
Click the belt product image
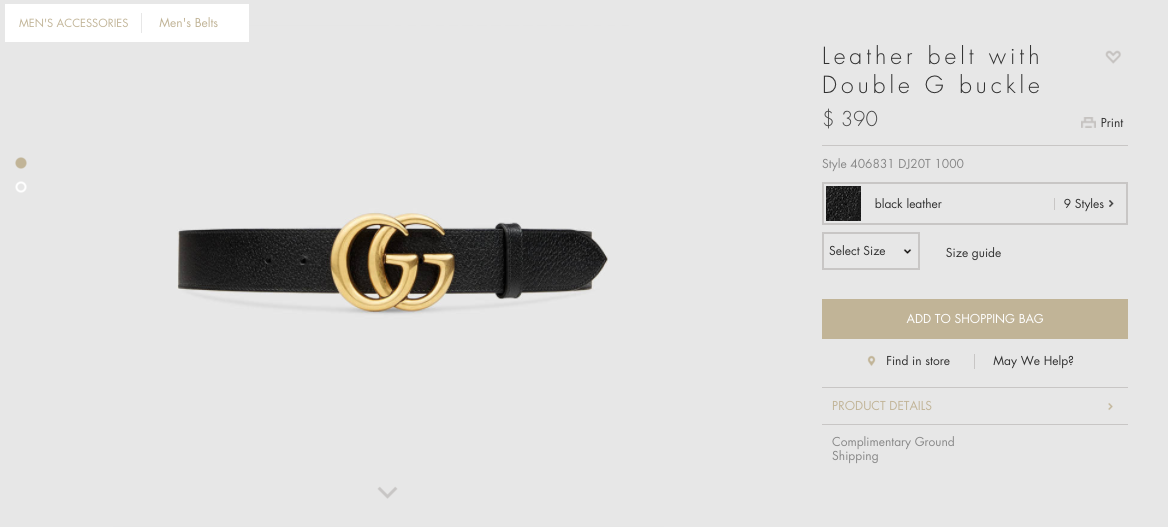coord(393,262)
